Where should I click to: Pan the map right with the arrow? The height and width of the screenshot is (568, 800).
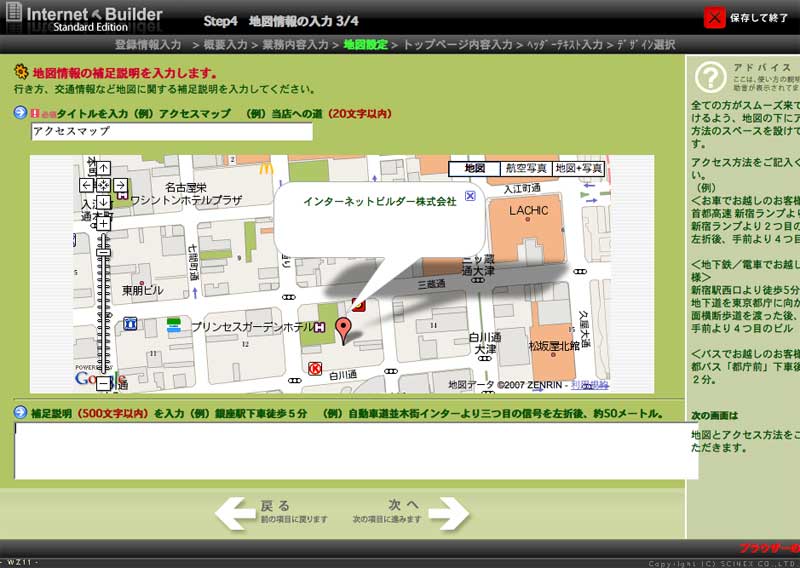[x=120, y=185]
